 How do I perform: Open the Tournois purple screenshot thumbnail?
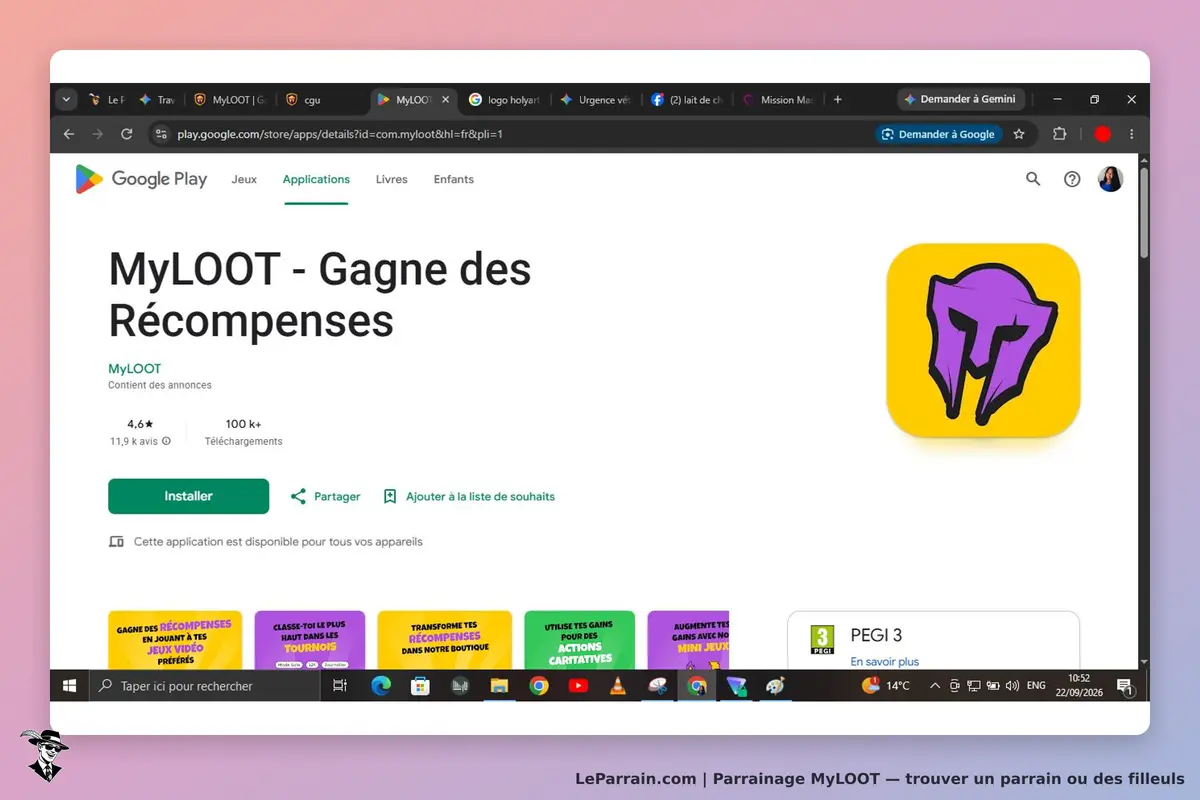[310, 640]
